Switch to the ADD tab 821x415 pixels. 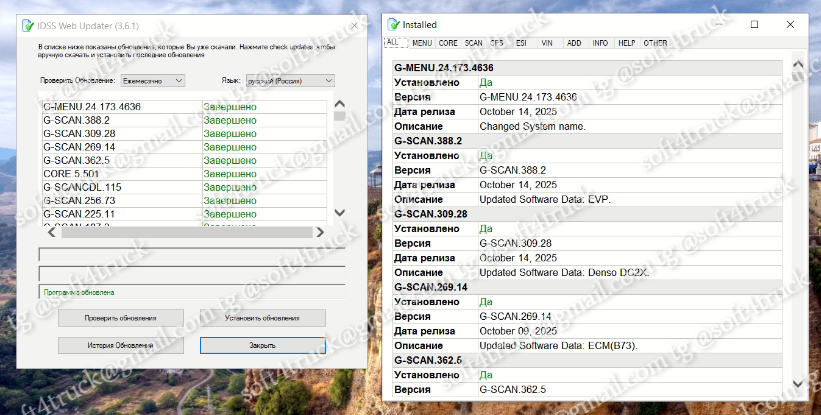click(574, 43)
